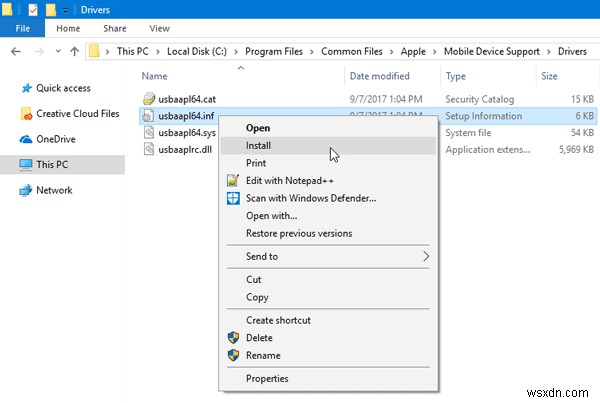600x403 pixels.
Task: Click the OneDrive cloud icon
Action: click(25, 139)
